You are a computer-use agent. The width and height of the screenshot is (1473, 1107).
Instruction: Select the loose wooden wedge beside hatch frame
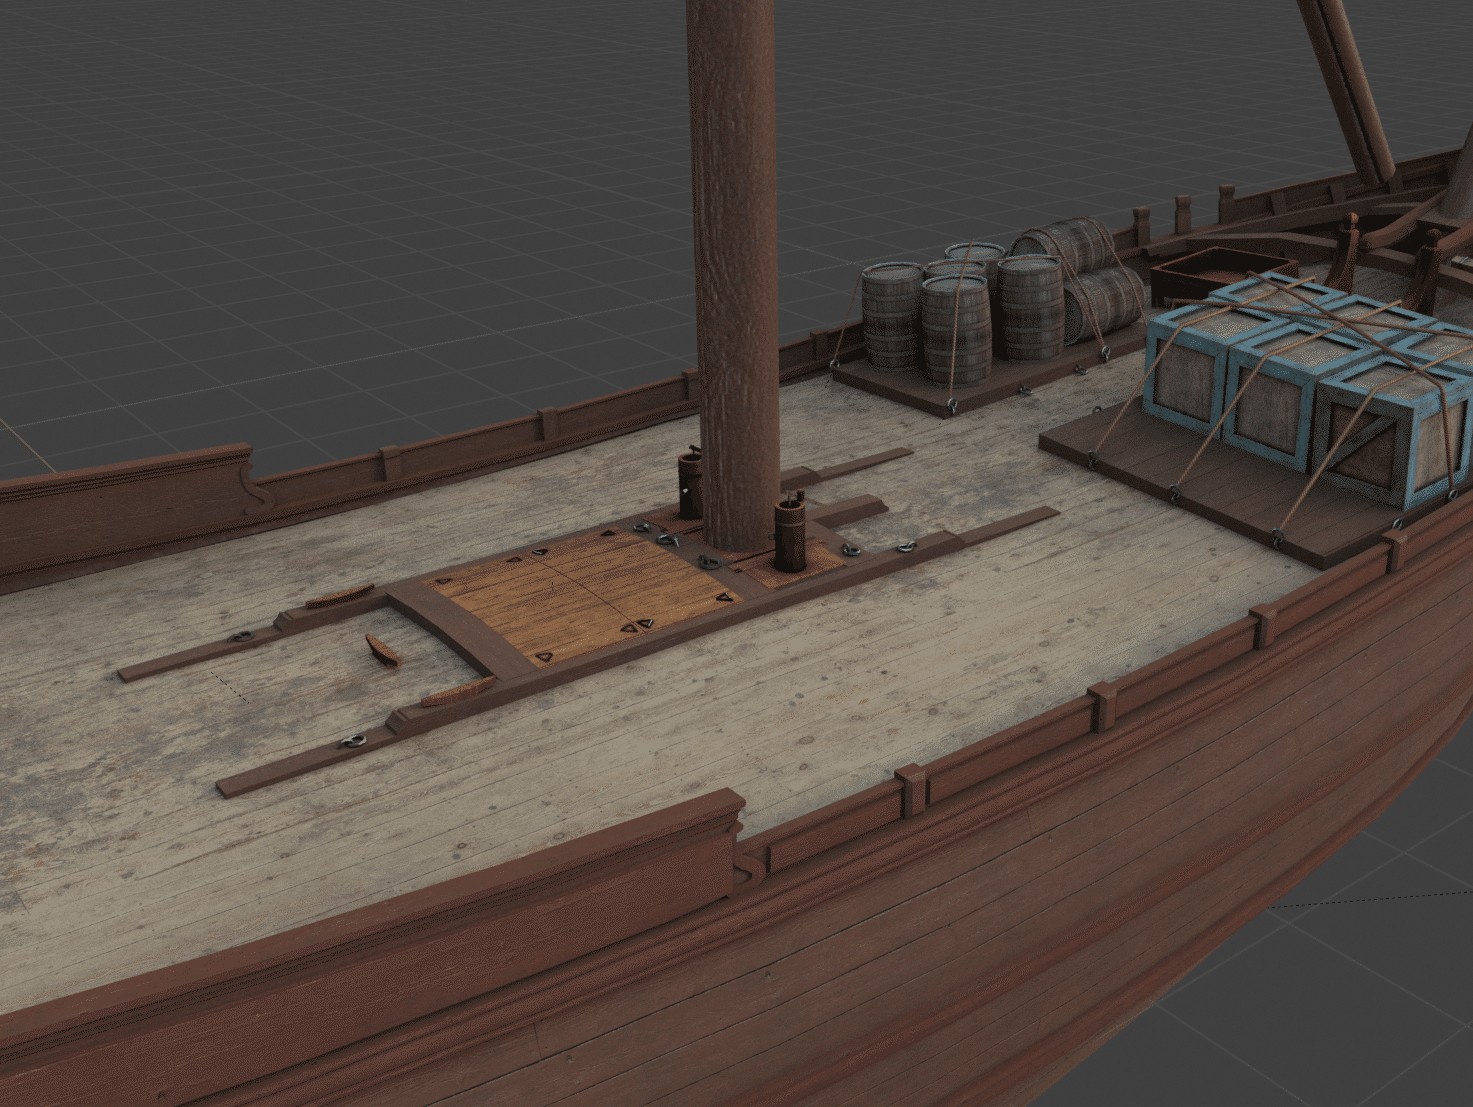pyautogui.click(x=383, y=651)
